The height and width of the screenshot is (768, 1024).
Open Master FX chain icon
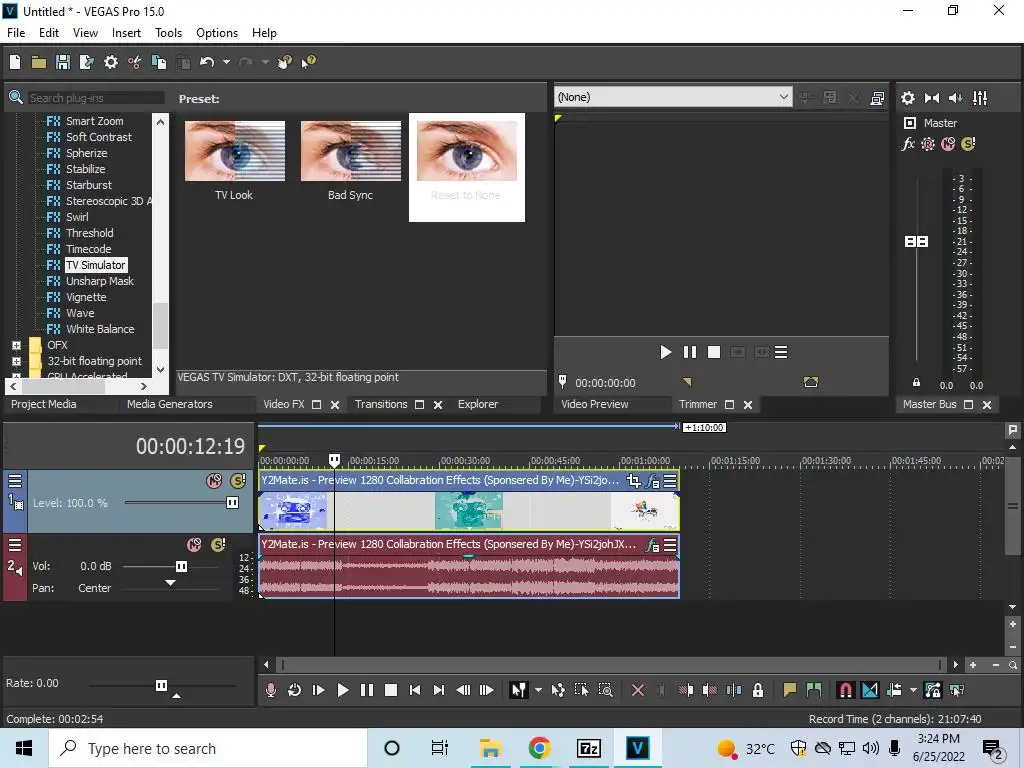(x=908, y=144)
